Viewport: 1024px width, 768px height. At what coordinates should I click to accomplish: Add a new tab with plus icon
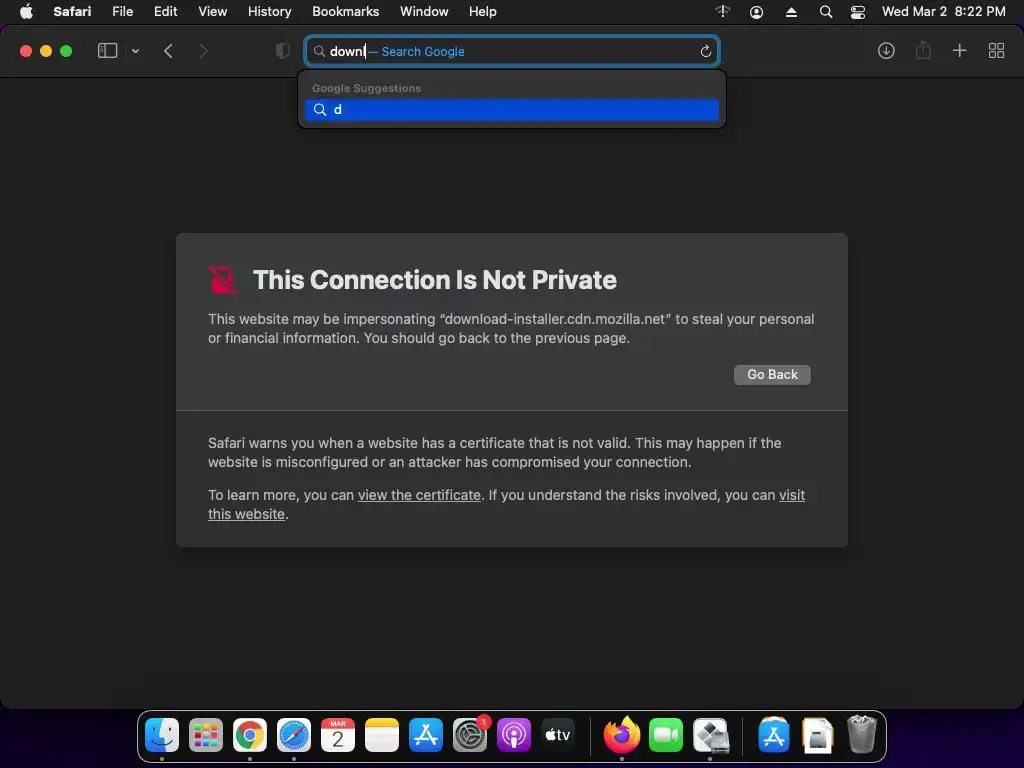[x=959, y=51]
